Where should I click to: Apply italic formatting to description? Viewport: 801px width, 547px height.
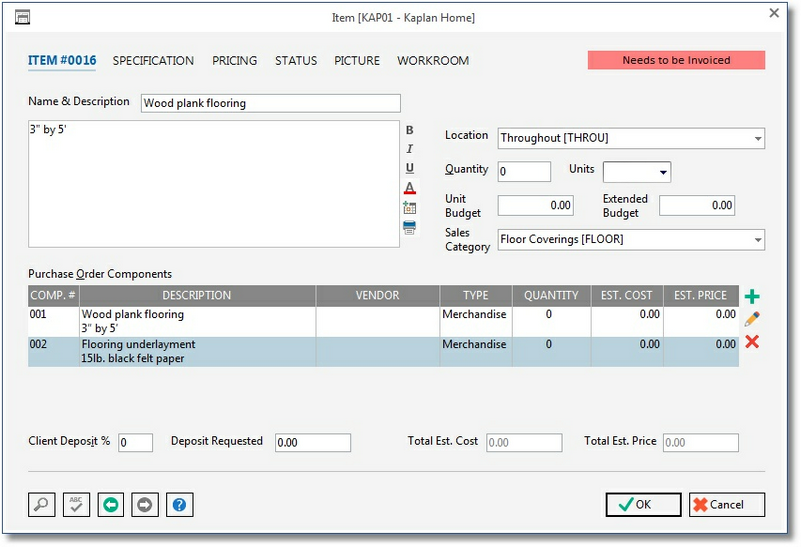click(x=409, y=149)
